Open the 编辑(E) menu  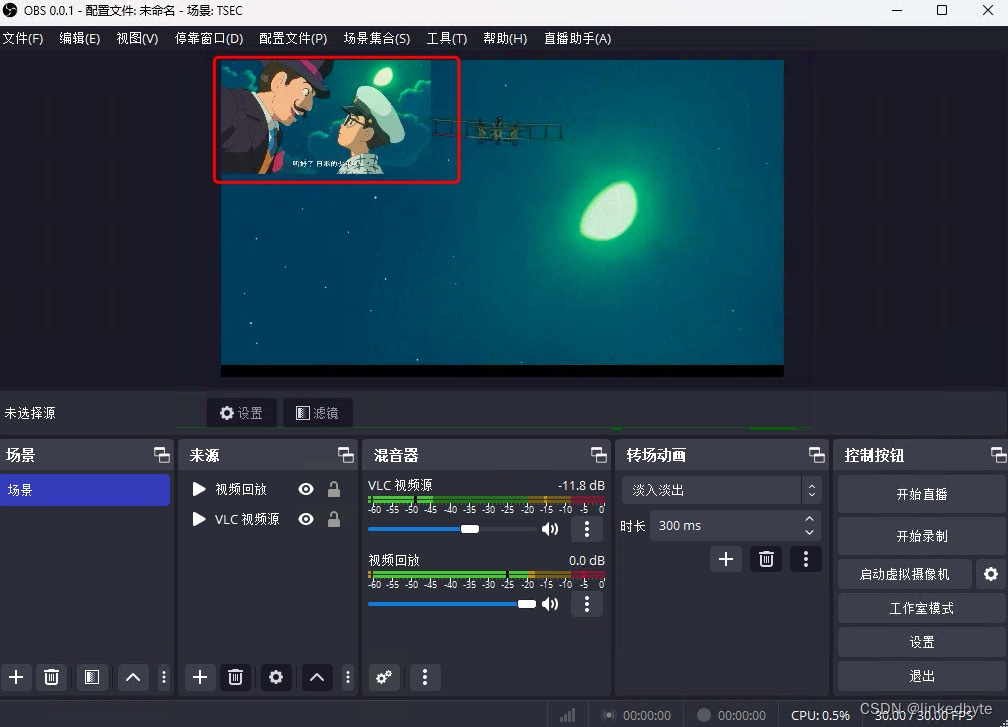80,39
